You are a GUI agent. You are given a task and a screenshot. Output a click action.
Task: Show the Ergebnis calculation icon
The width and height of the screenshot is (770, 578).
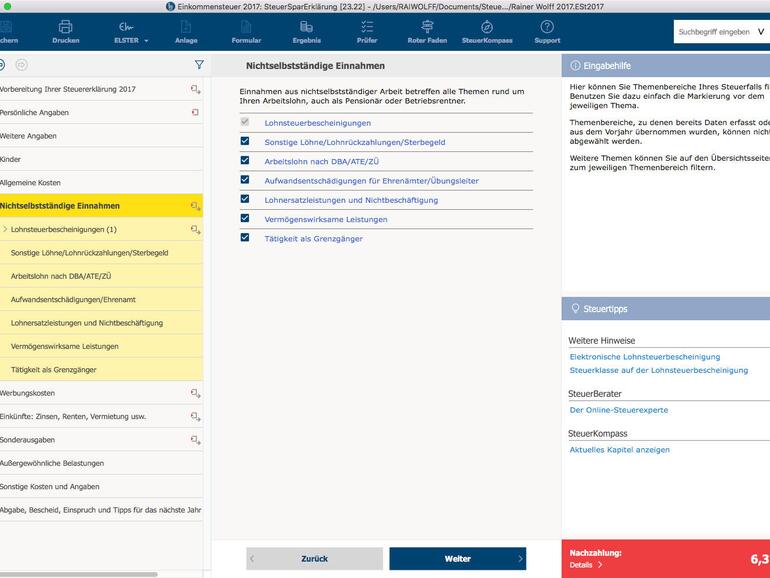306,27
